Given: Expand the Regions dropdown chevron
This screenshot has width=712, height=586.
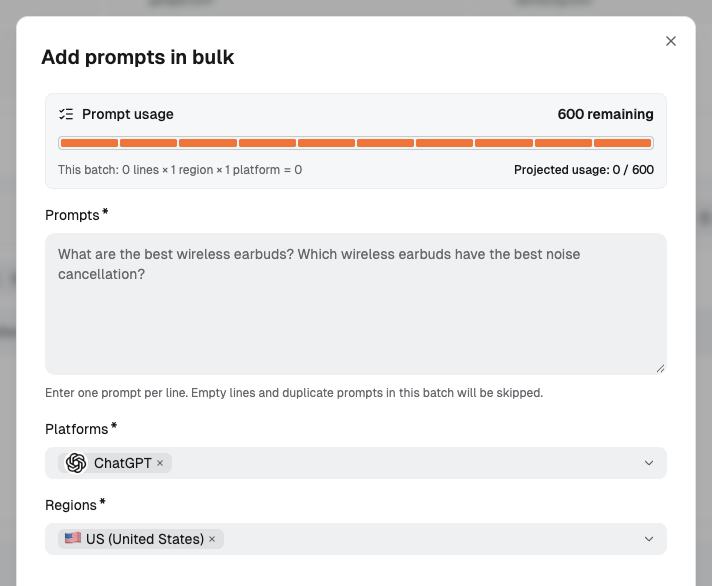Looking at the screenshot, I should (x=649, y=539).
